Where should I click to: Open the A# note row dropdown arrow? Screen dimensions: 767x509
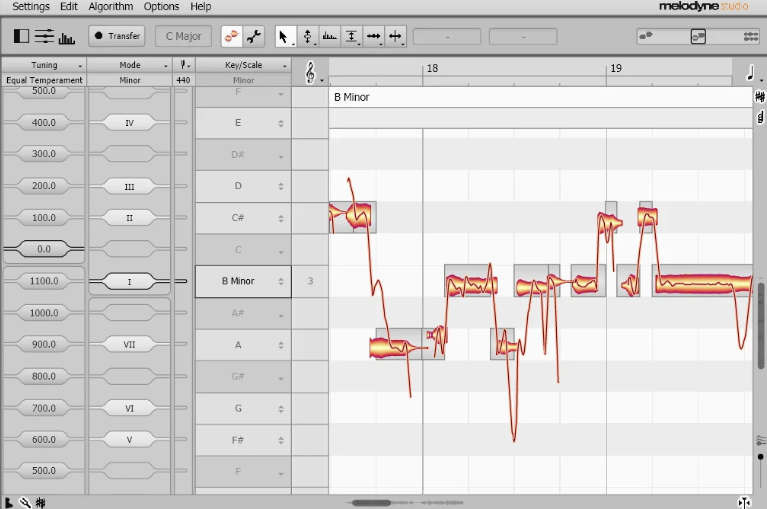[x=281, y=315]
